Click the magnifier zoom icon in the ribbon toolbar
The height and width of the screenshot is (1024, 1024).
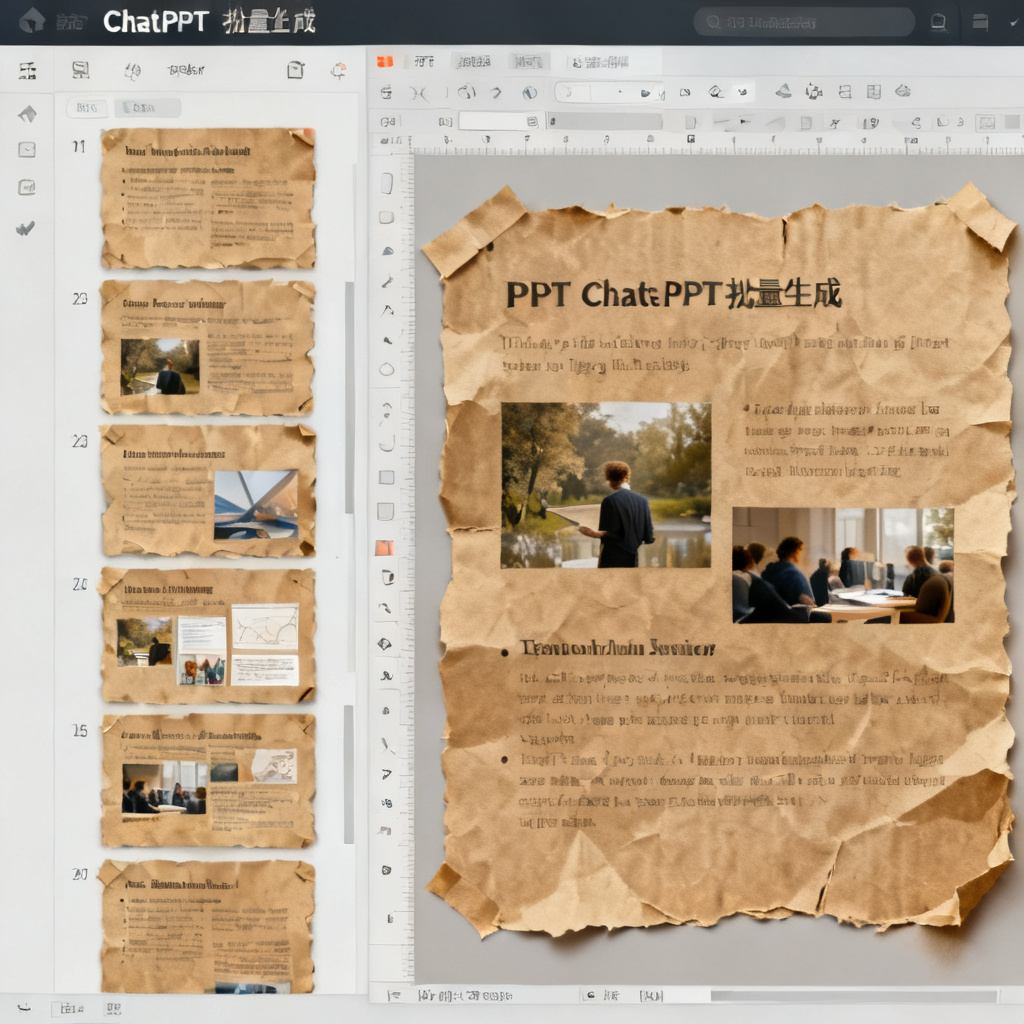pyautogui.click(x=716, y=92)
